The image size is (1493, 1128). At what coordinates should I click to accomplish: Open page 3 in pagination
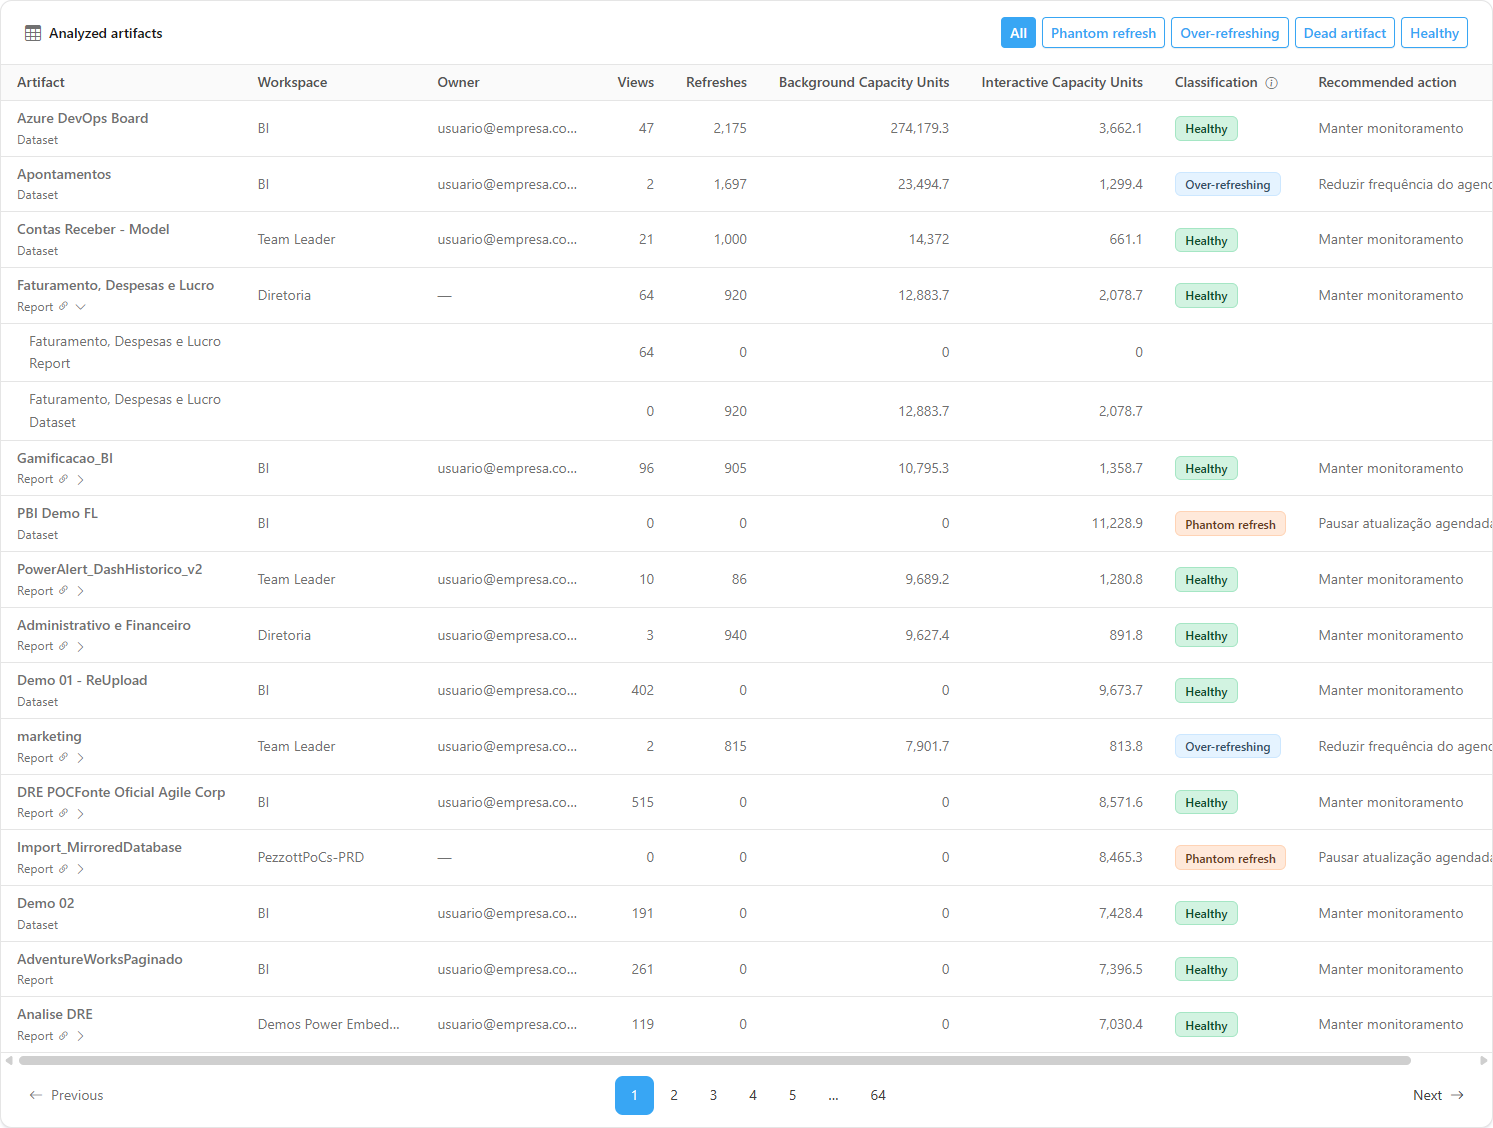[x=713, y=1095]
